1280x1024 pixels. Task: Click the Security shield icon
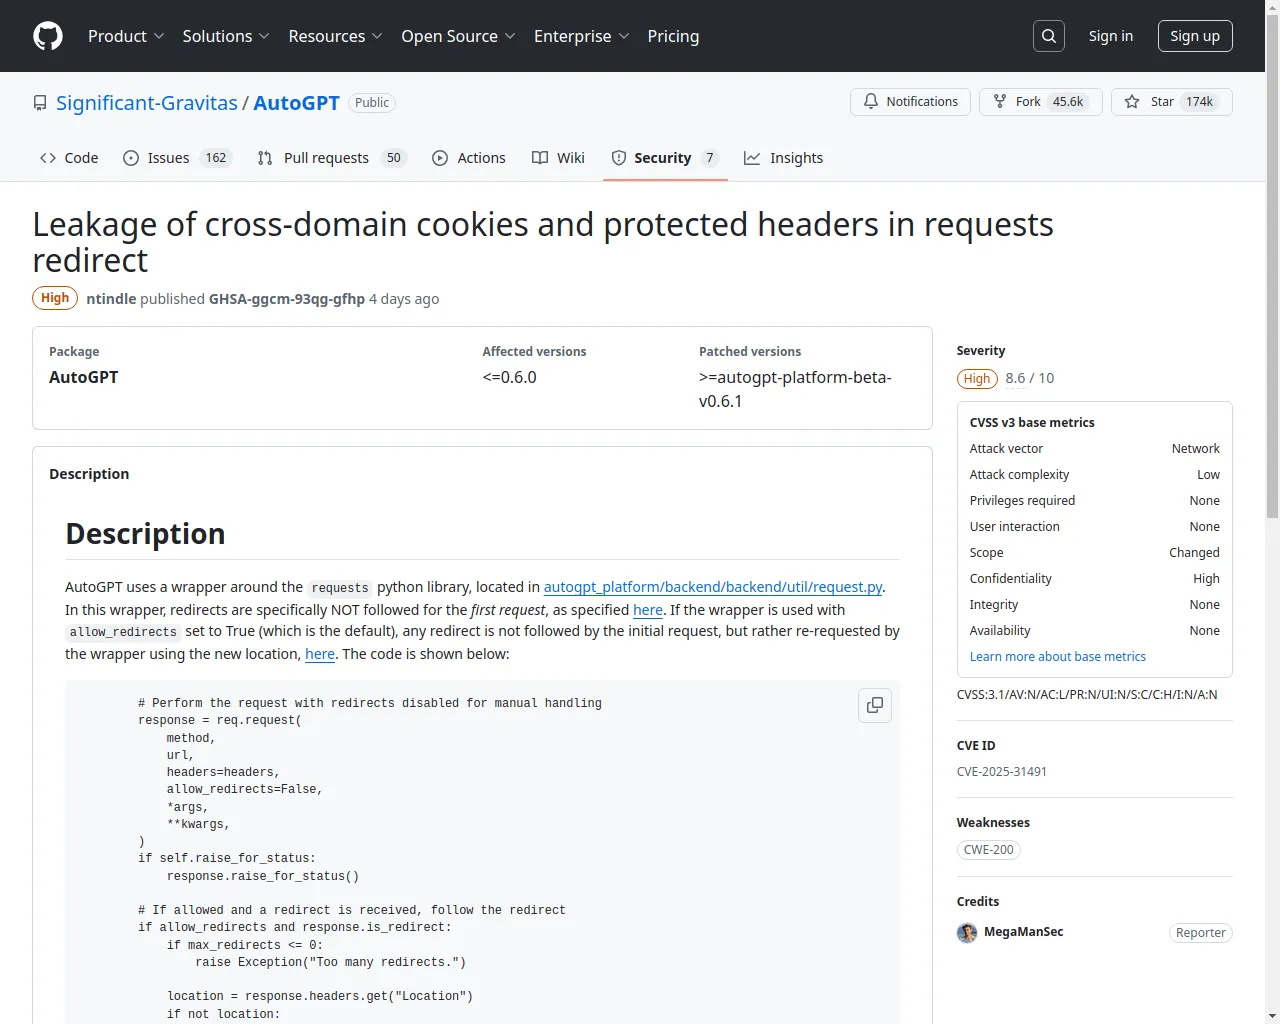[619, 158]
